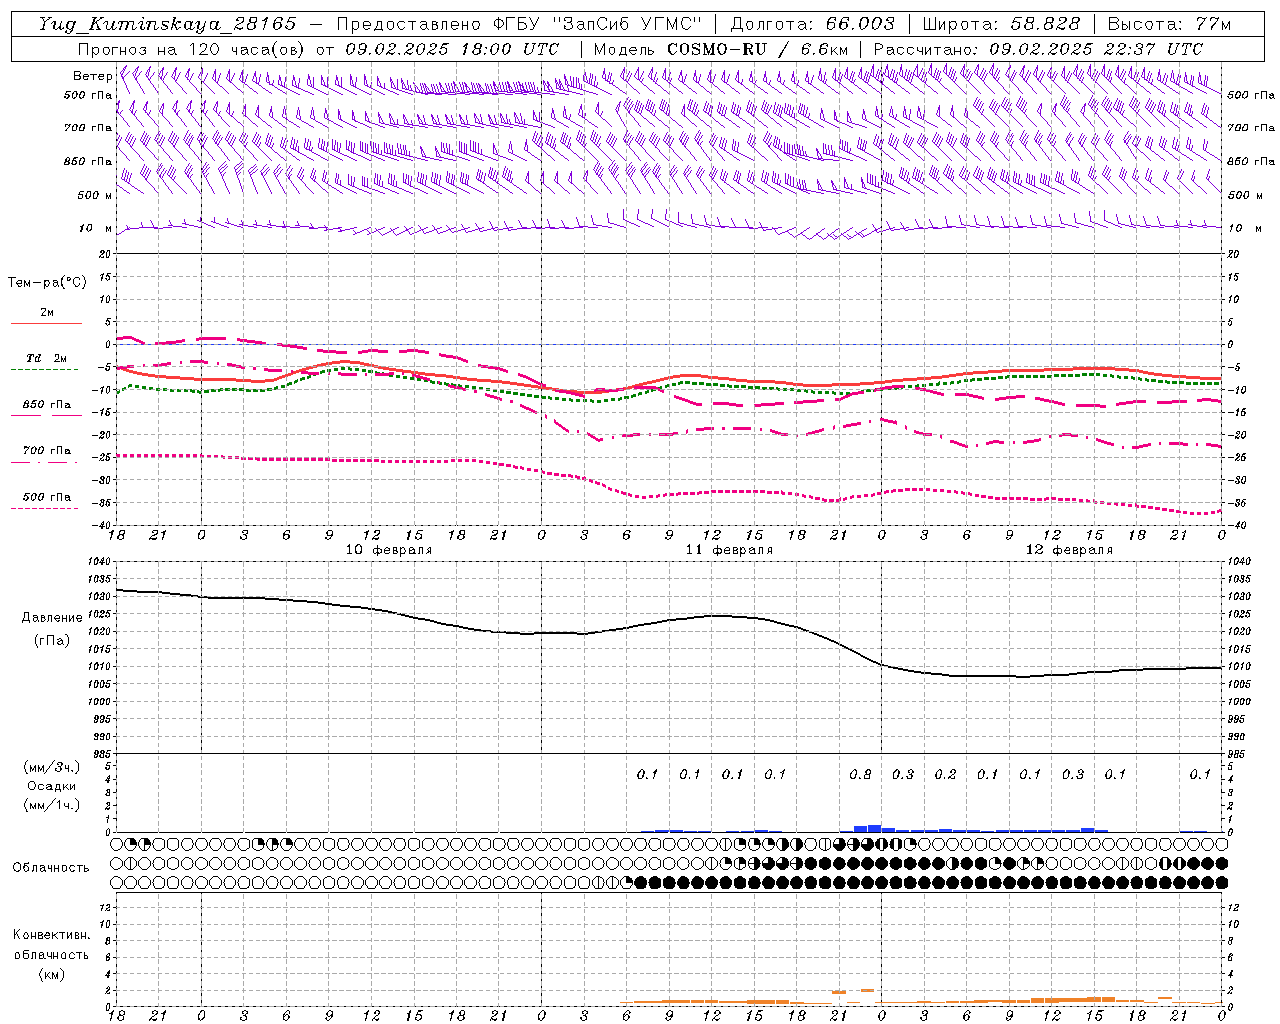Click the "10 февраля" date label
1280x1024 pixels.
tap(389, 550)
